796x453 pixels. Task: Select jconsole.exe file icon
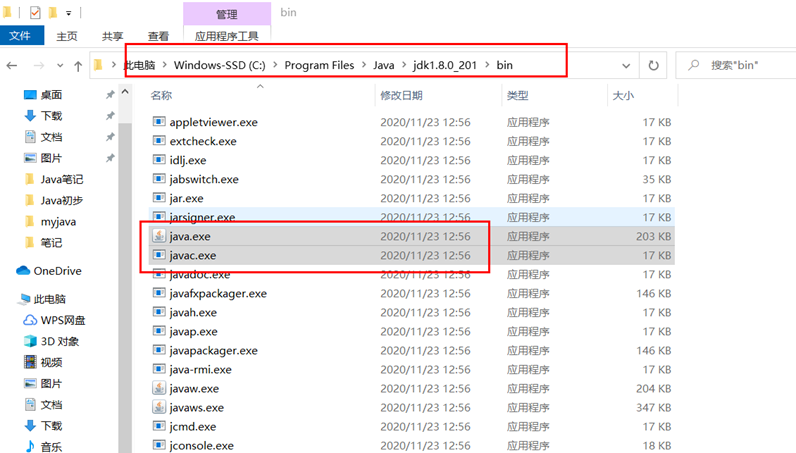click(159, 445)
